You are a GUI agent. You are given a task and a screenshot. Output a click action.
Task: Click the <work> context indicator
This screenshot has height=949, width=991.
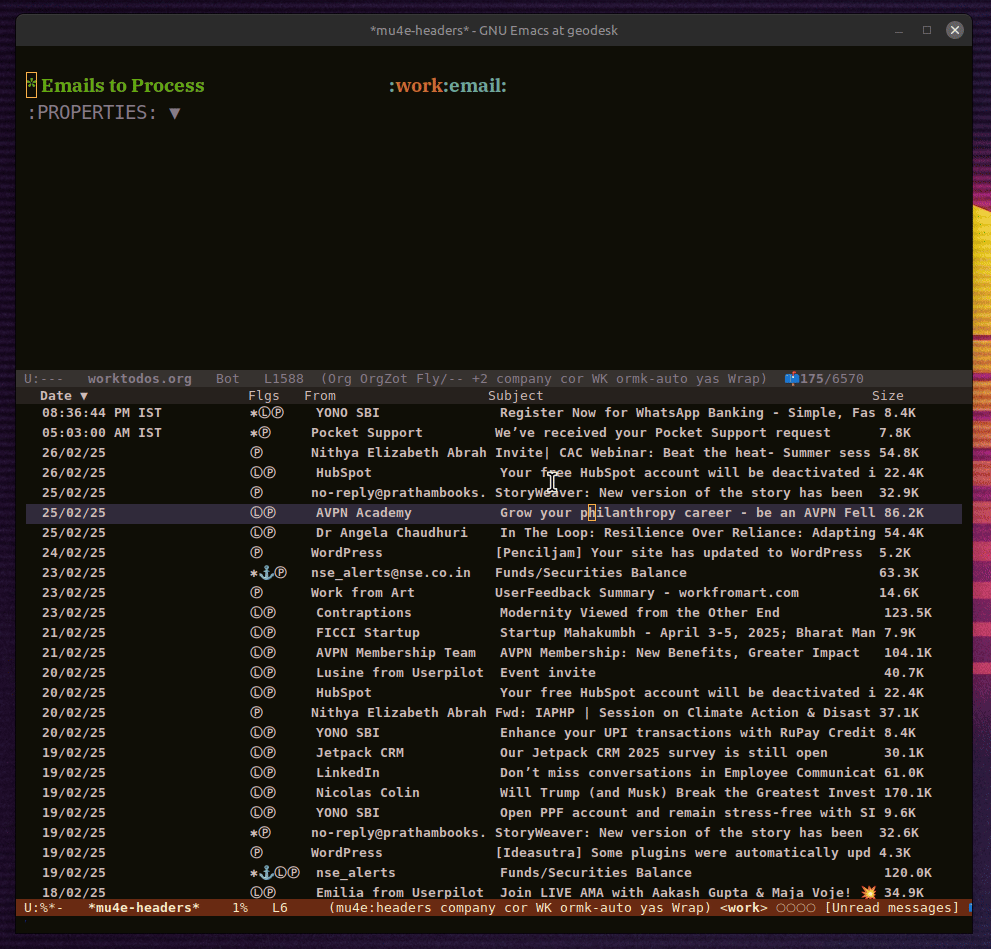[x=743, y=907]
